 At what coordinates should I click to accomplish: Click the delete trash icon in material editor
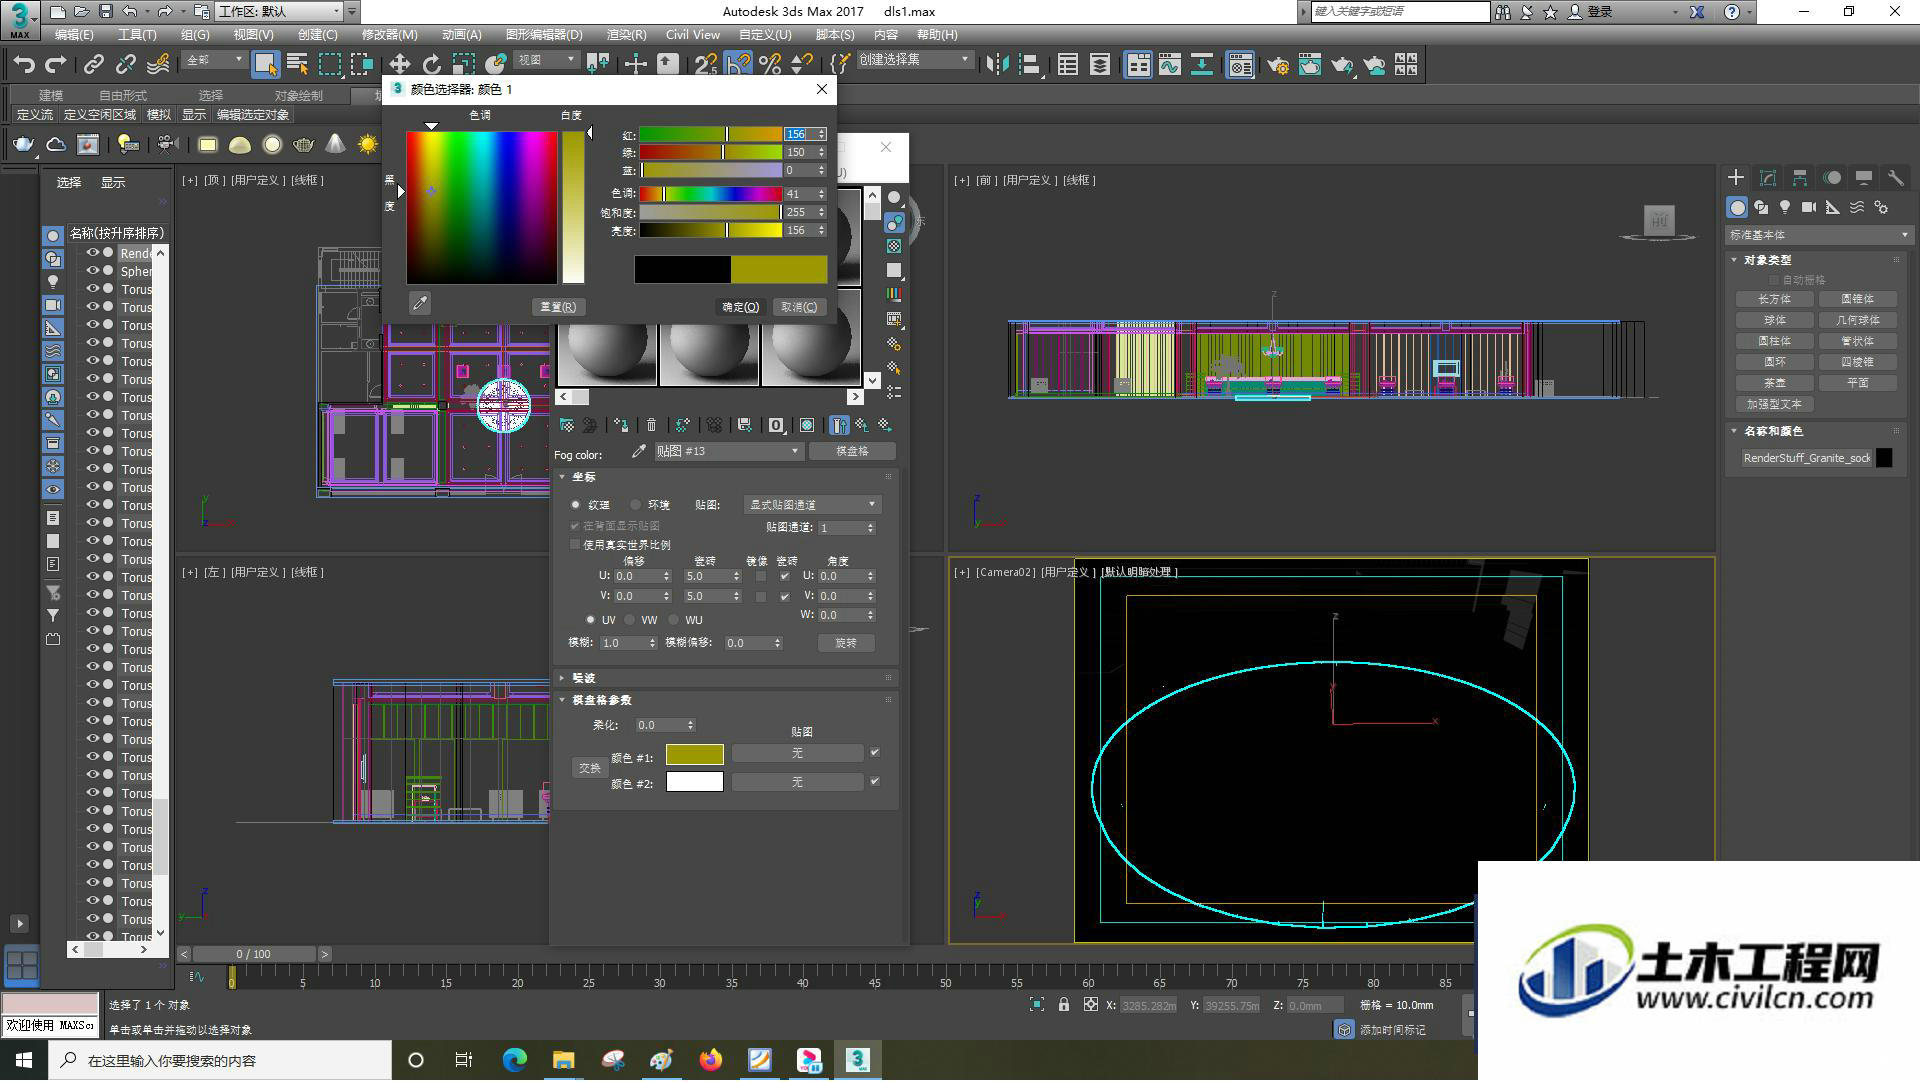click(x=652, y=426)
